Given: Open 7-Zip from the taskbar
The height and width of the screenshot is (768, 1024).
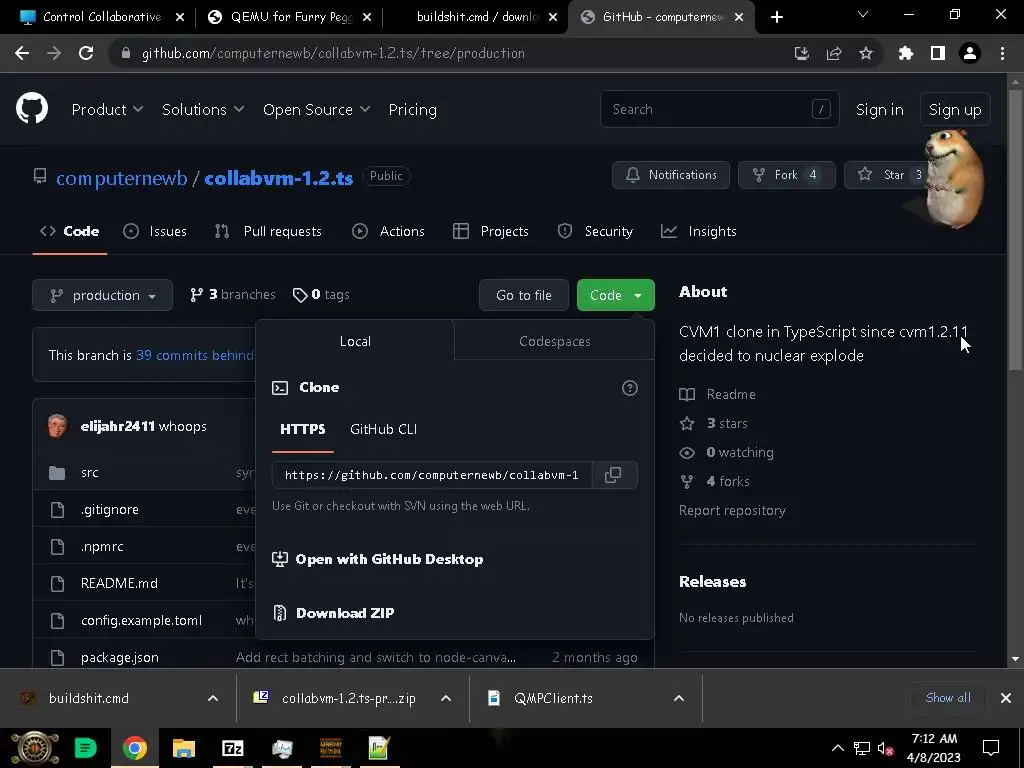Looking at the screenshot, I should click(x=232, y=748).
